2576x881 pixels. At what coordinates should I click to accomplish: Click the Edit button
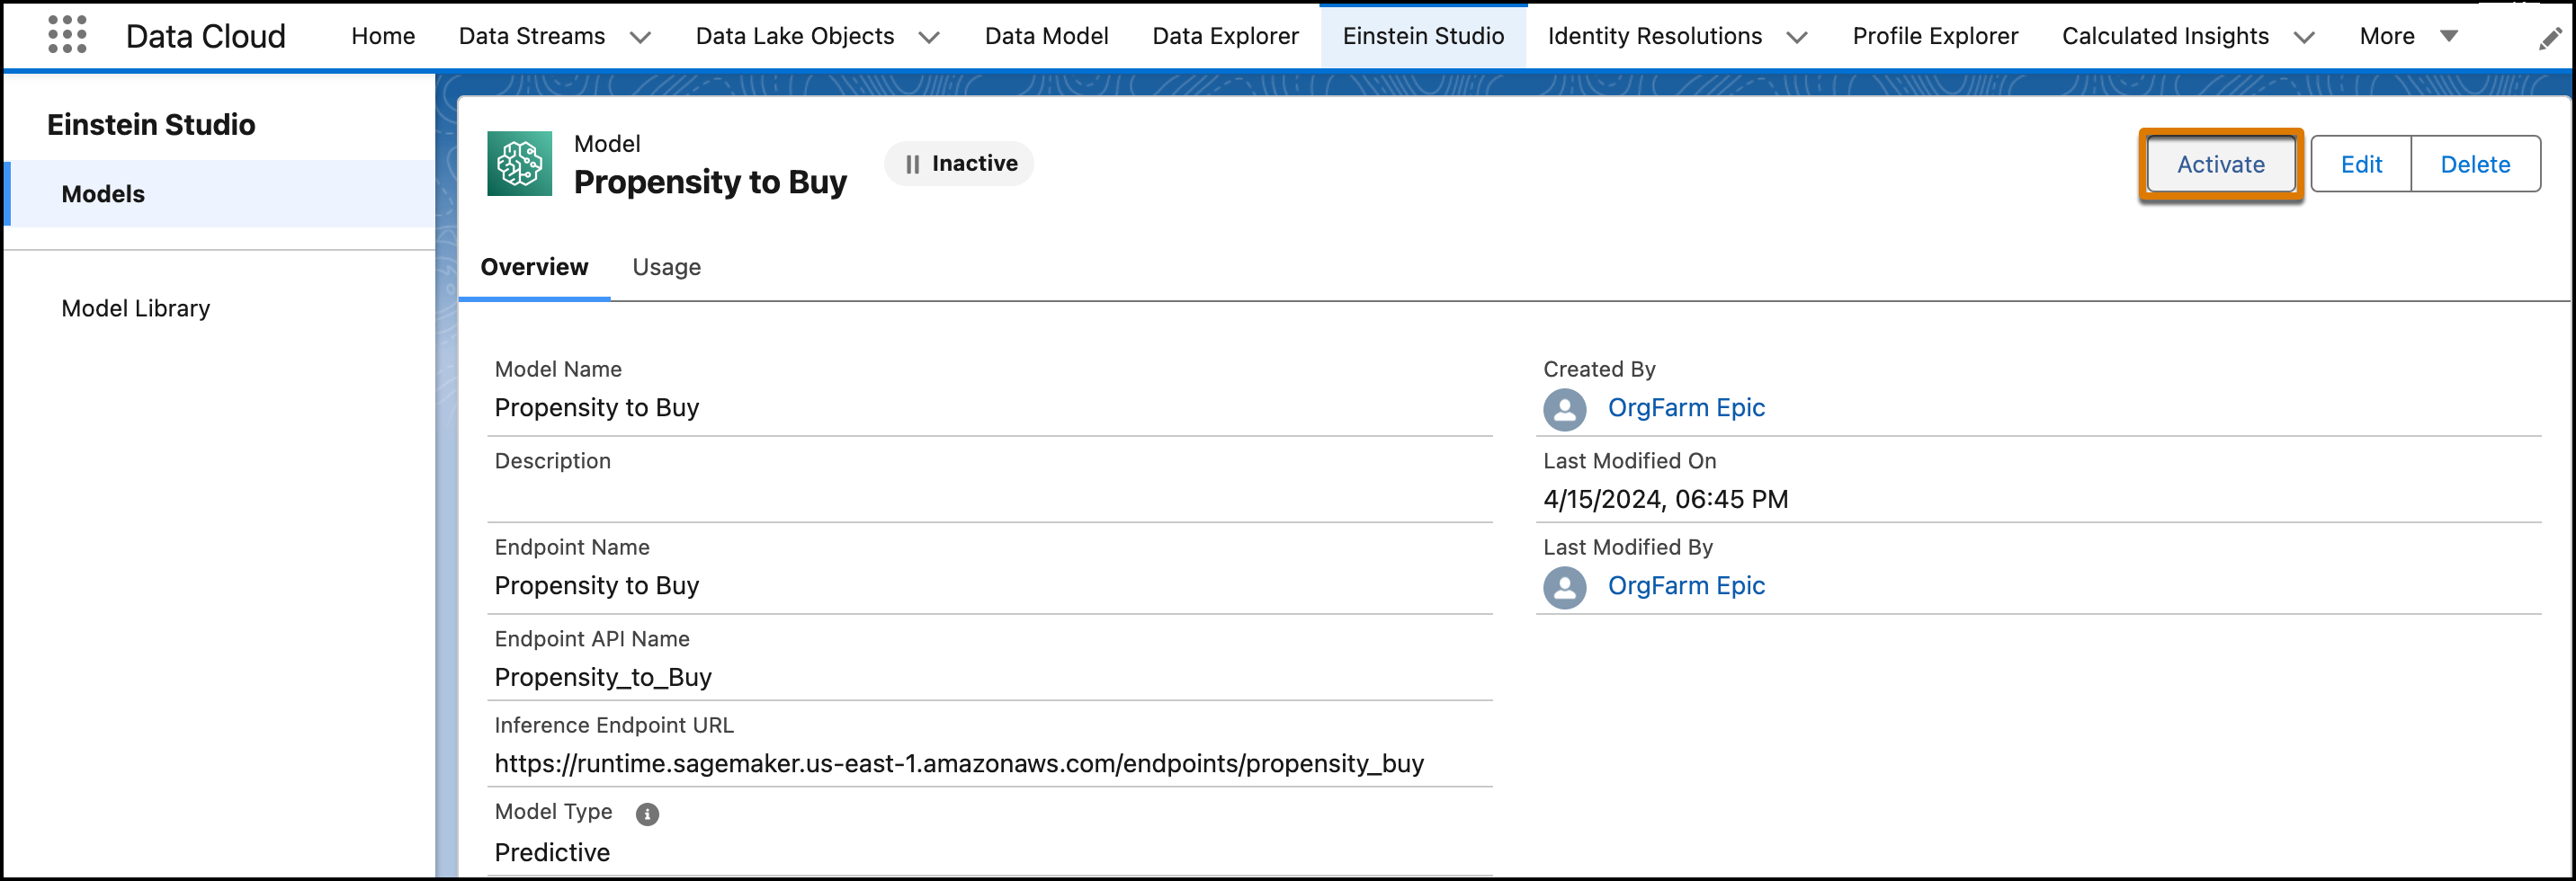[2361, 164]
